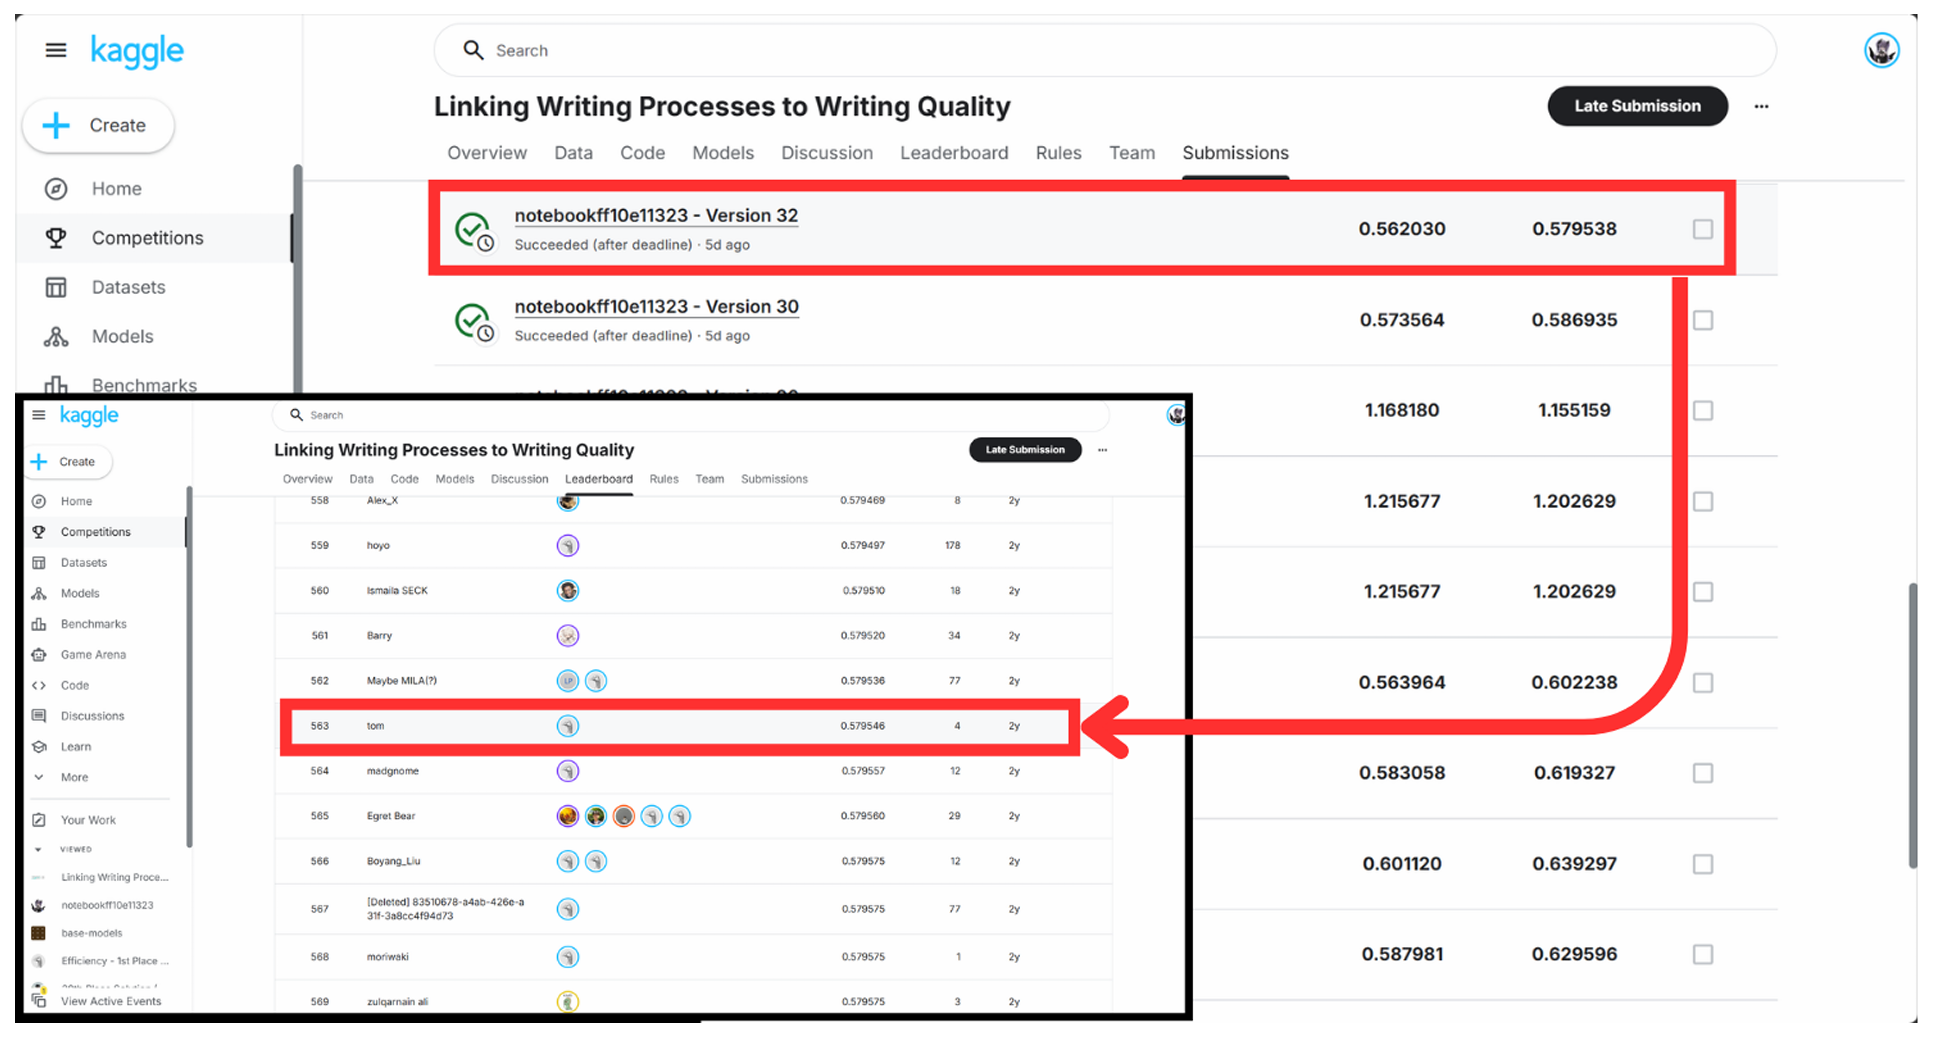Click the avatar of leaderboard user tom
Image resolution: width=1941 pixels, height=1041 pixels.
(x=568, y=726)
